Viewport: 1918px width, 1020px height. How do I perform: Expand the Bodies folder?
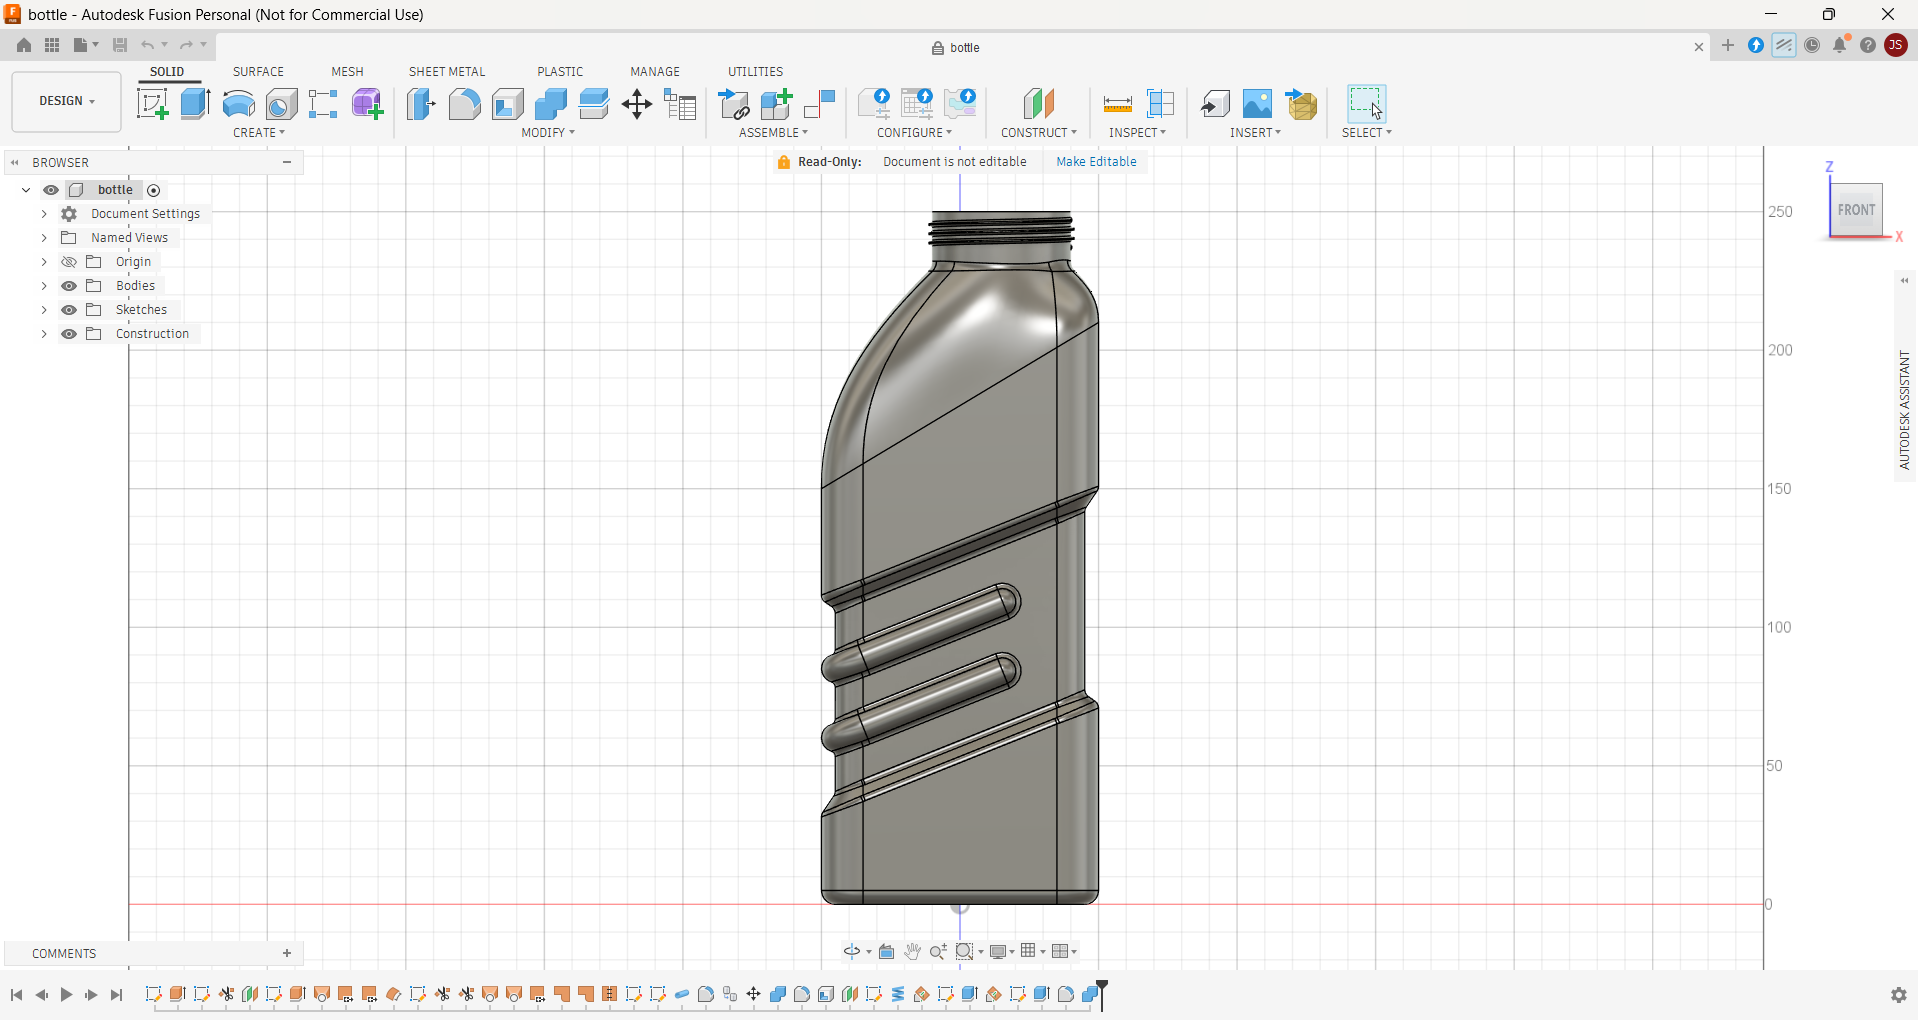click(44, 286)
